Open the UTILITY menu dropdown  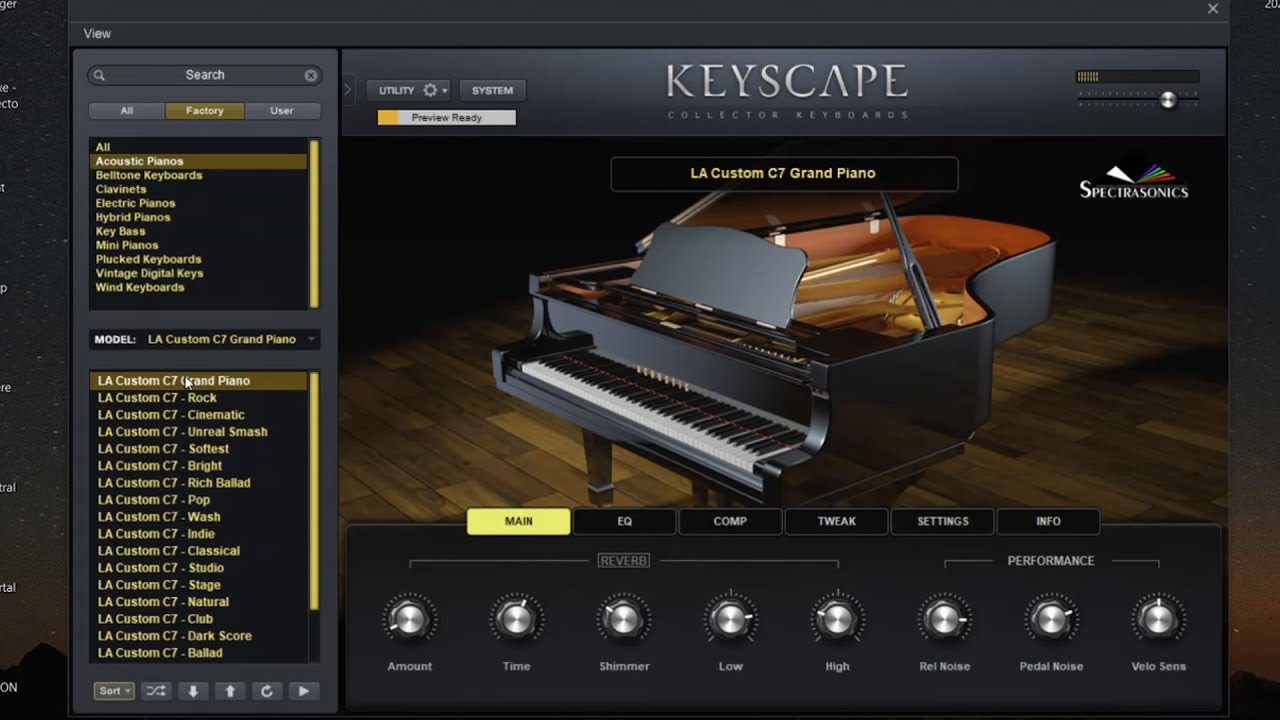point(408,90)
